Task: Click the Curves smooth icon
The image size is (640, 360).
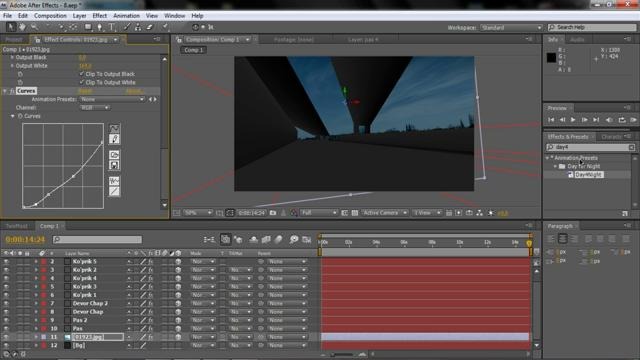Action: [x=114, y=181]
